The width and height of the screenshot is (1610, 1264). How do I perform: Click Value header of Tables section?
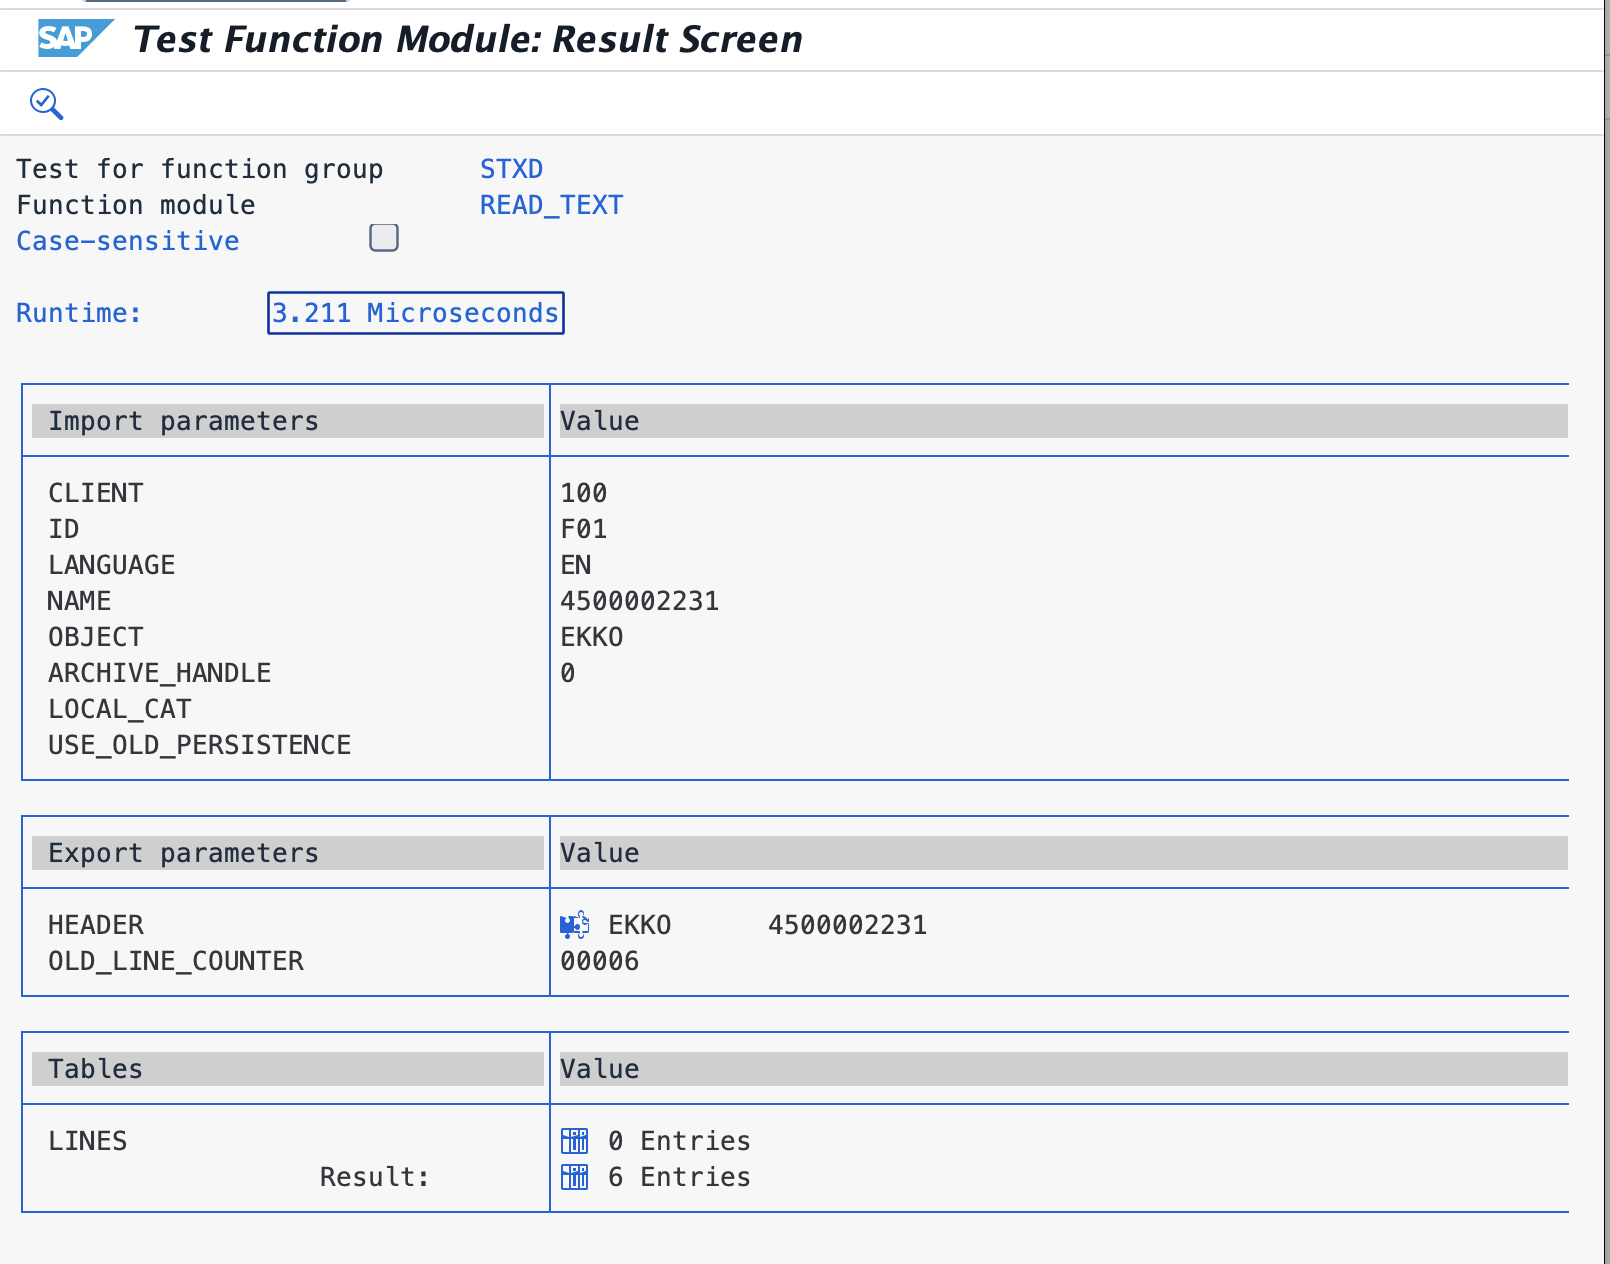tap(1063, 1069)
